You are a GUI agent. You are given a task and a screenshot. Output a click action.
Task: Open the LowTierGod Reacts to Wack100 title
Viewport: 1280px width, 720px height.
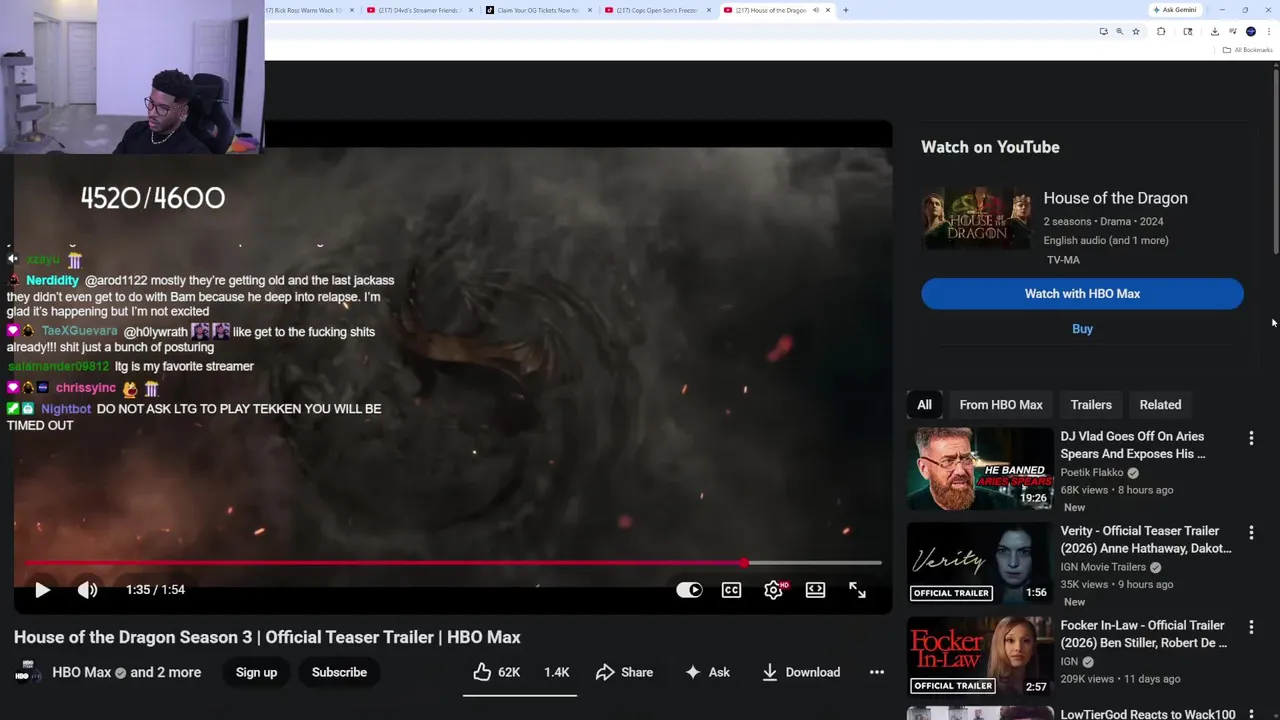[1148, 714]
